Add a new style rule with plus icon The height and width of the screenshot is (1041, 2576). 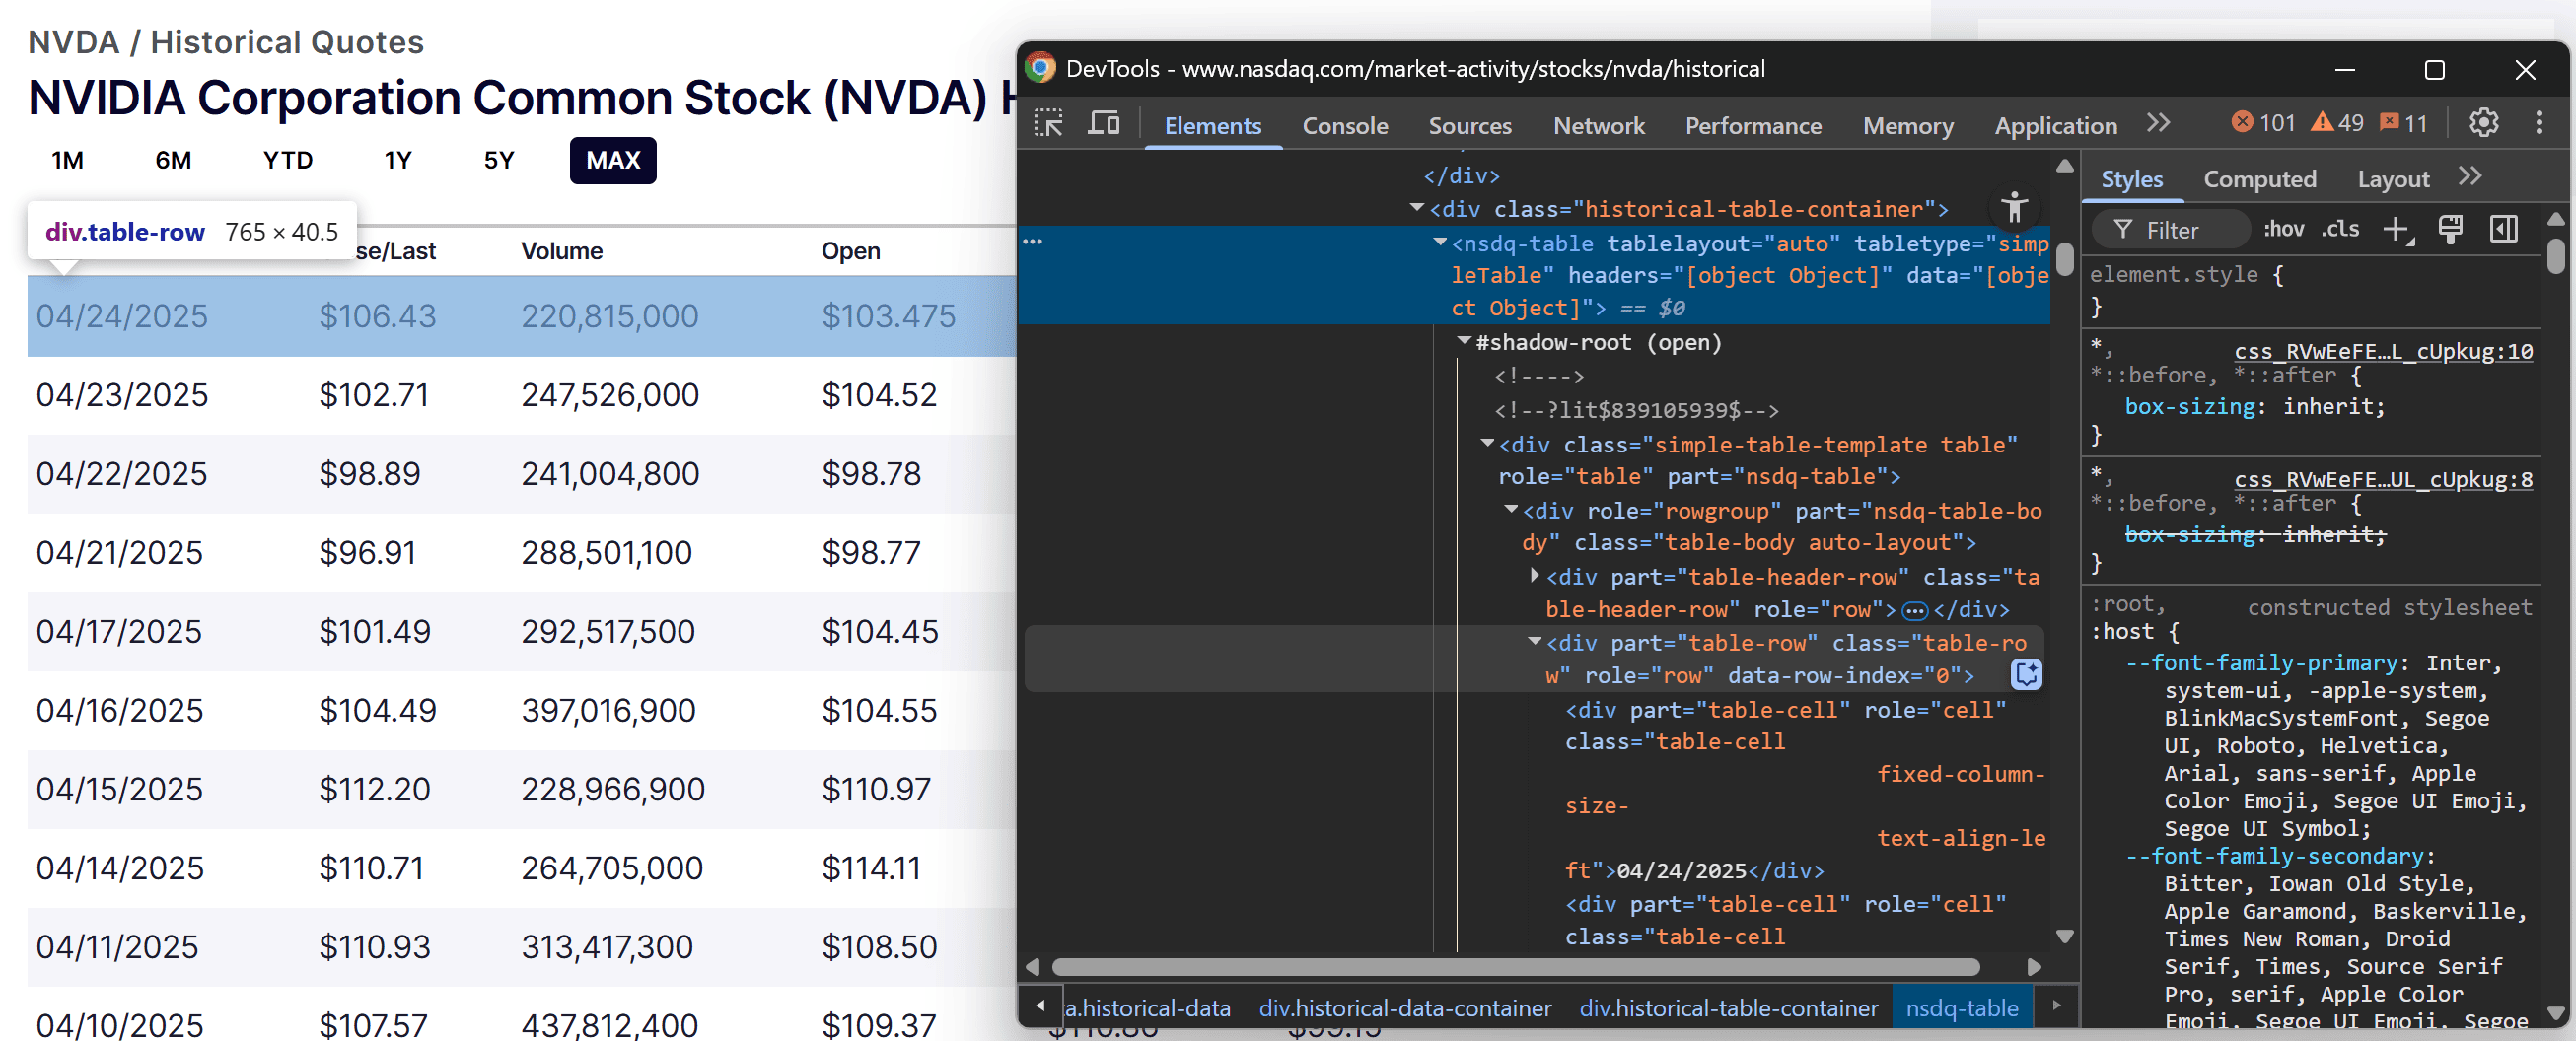click(2397, 230)
